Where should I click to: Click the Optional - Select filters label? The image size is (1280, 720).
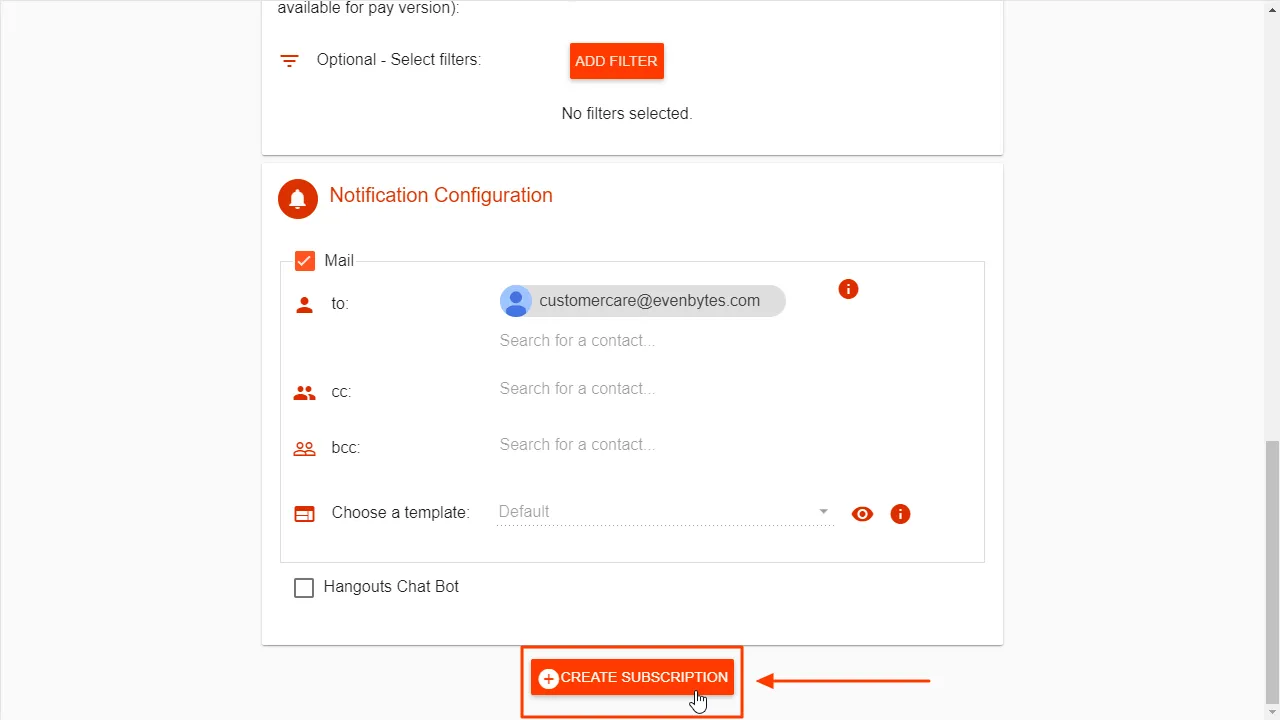click(399, 60)
